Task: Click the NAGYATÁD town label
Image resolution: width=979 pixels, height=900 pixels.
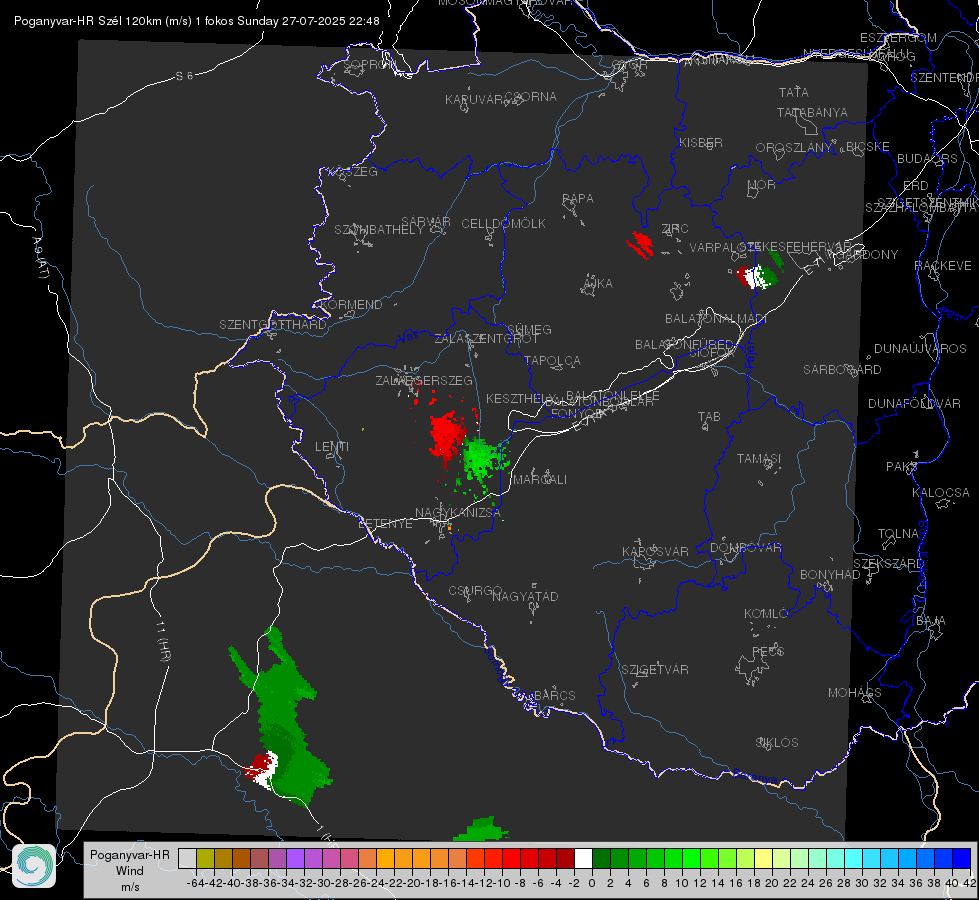Action: tap(525, 596)
